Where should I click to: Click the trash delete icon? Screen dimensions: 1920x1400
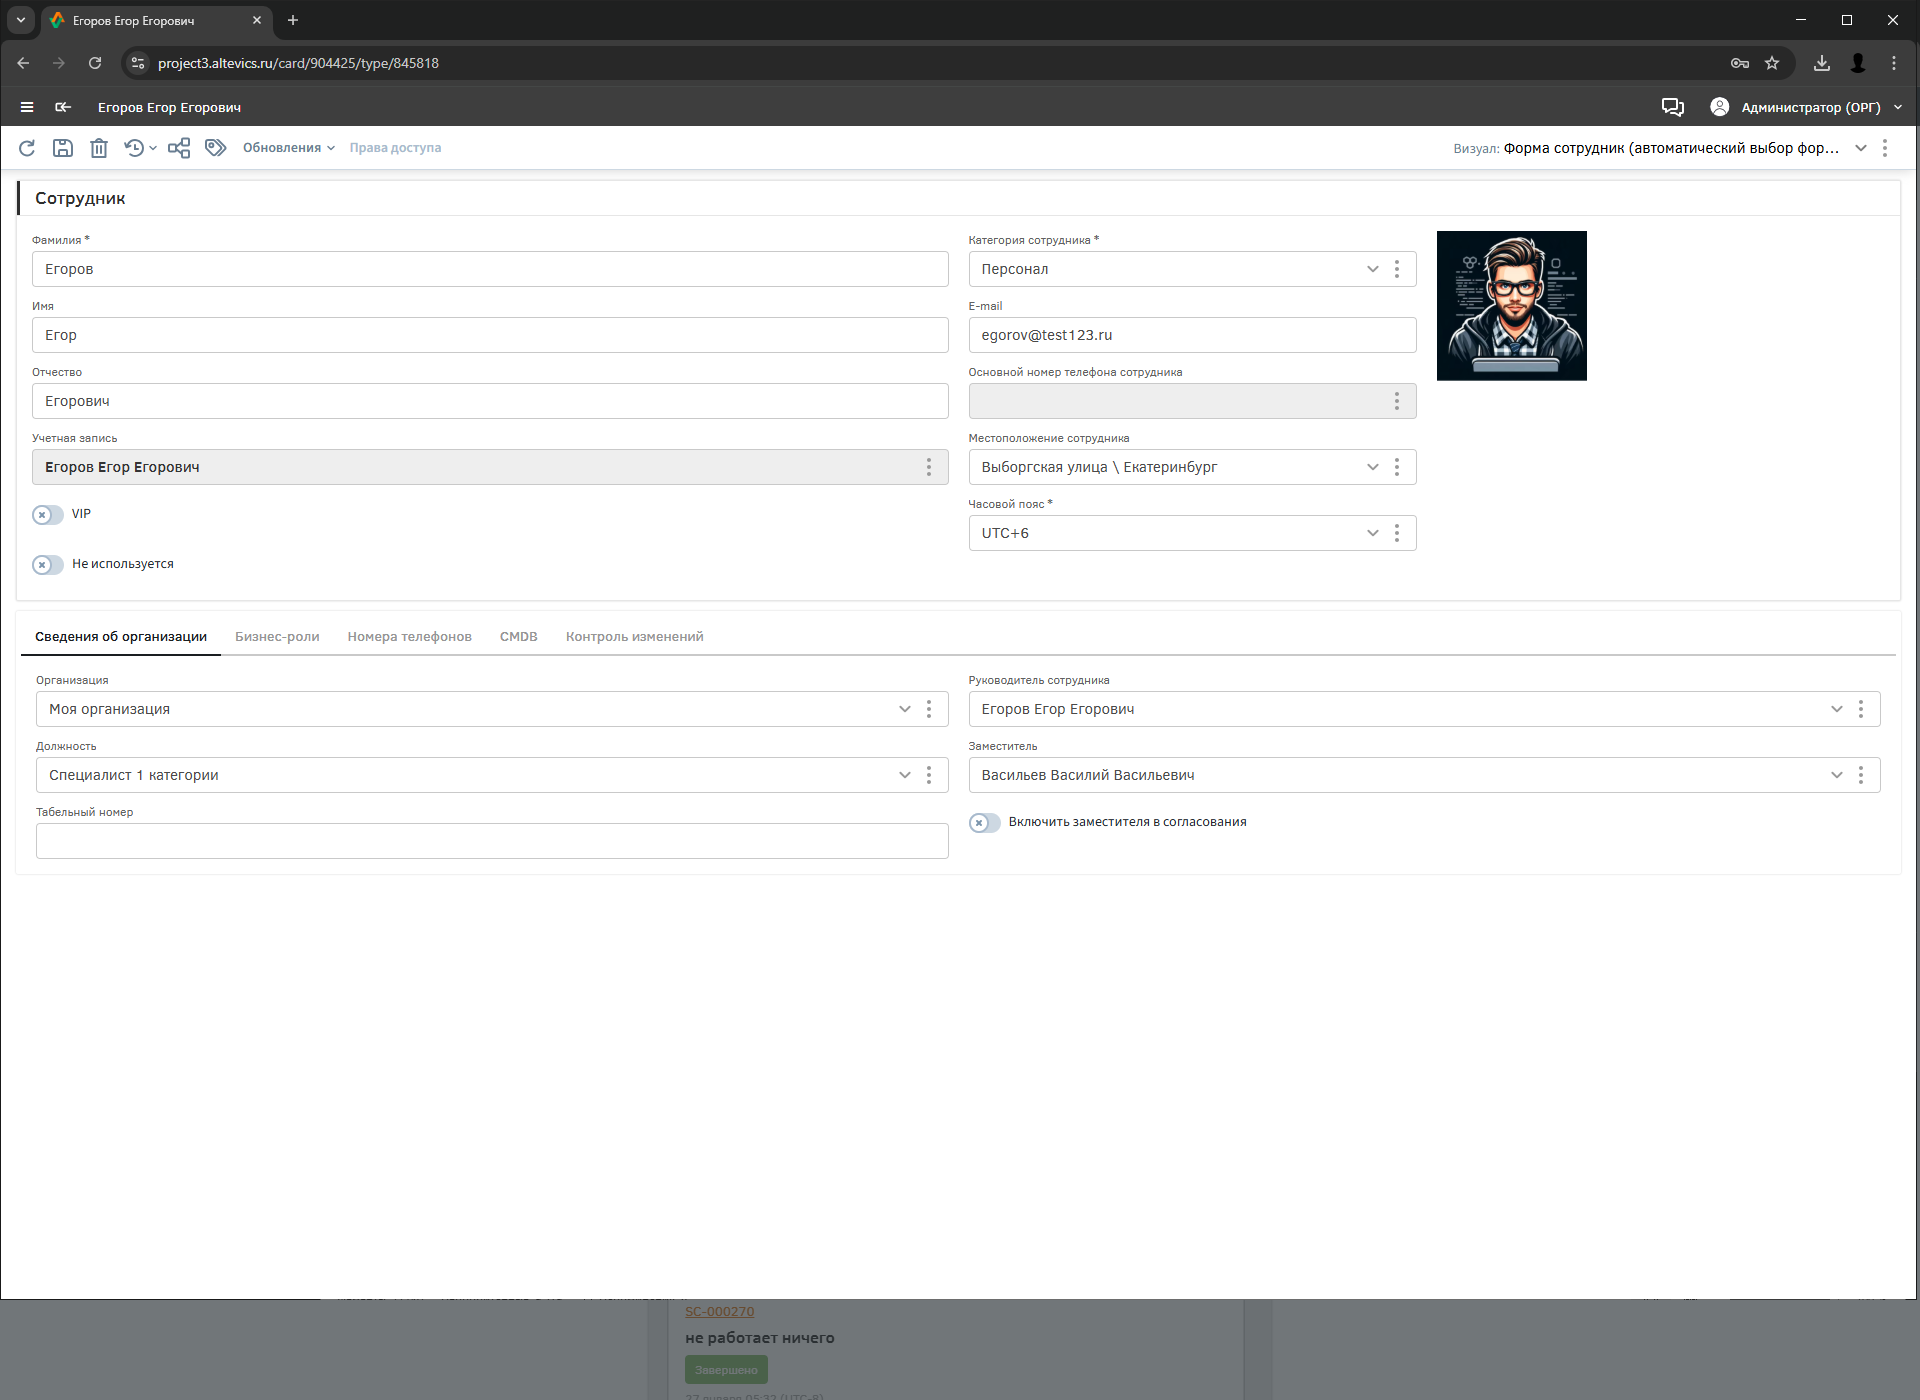99,148
